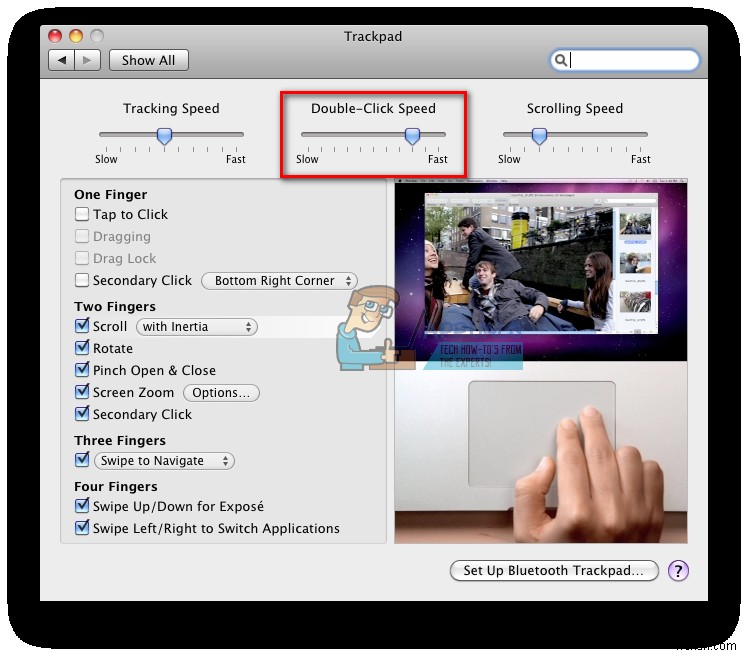This screenshot has width=748, height=656.
Task: Click the Trackpad window title
Action: [x=373, y=36]
